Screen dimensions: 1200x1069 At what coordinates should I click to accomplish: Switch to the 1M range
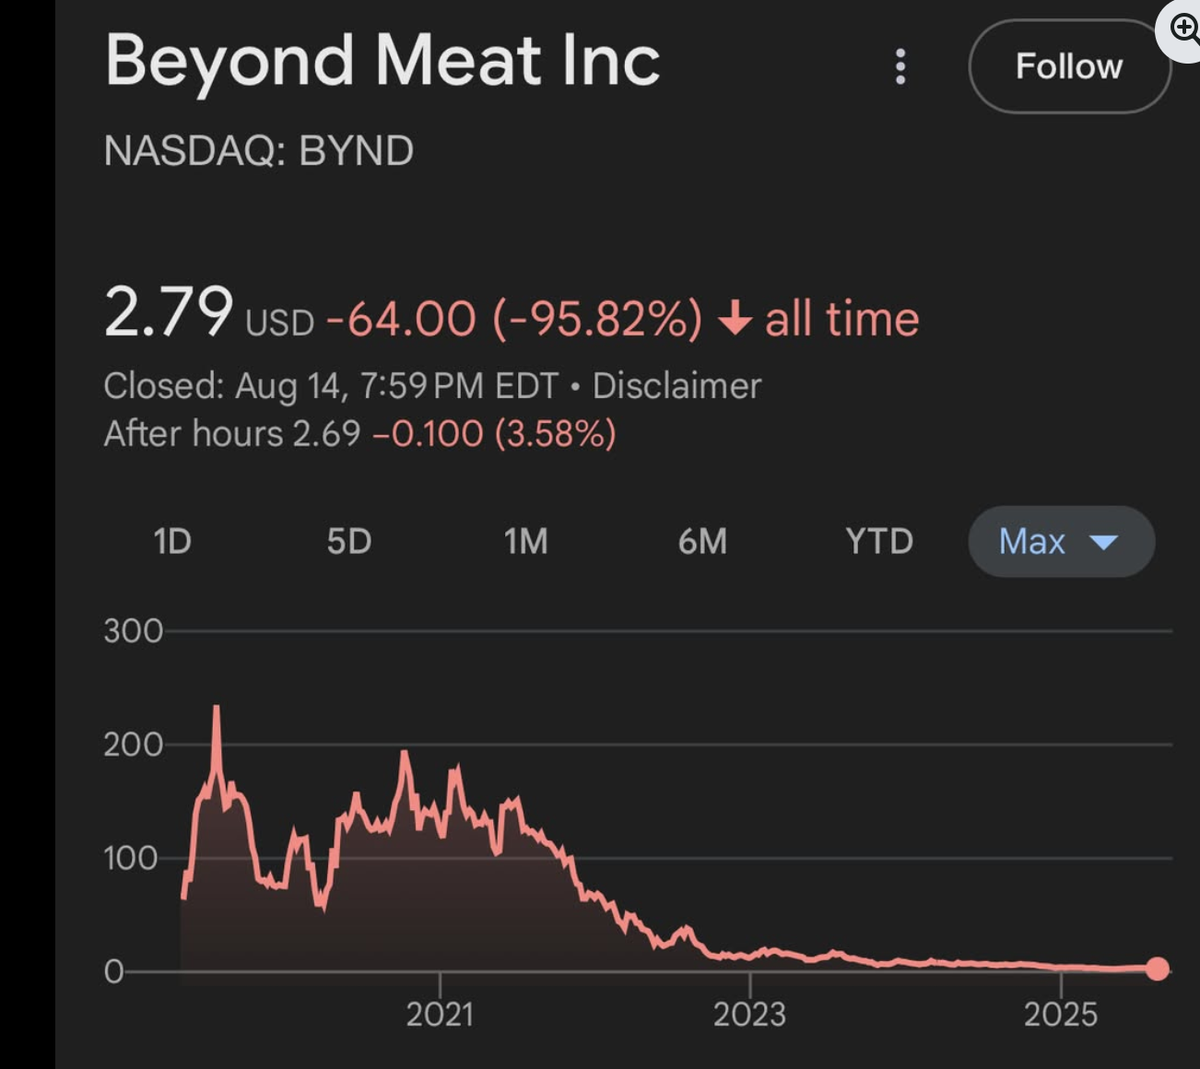pos(526,541)
